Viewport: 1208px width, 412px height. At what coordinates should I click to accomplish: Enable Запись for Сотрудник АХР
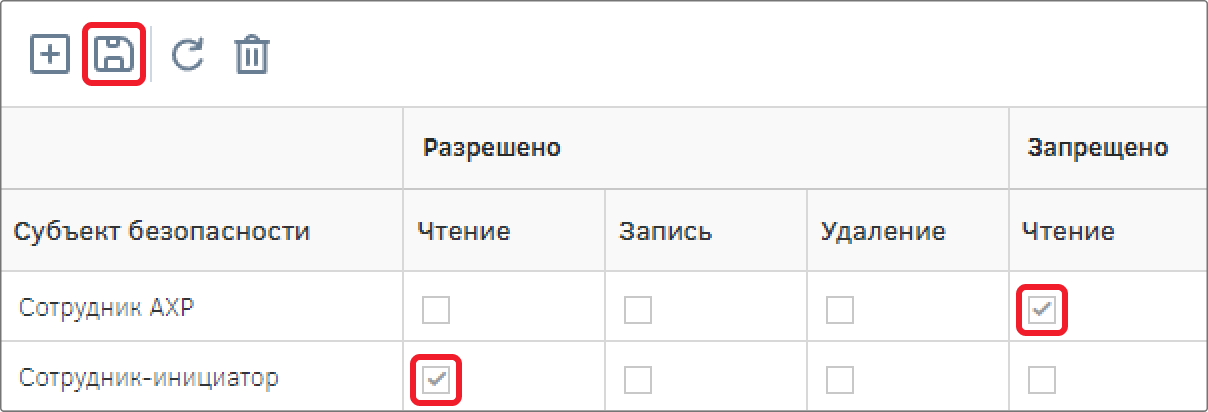tap(638, 310)
